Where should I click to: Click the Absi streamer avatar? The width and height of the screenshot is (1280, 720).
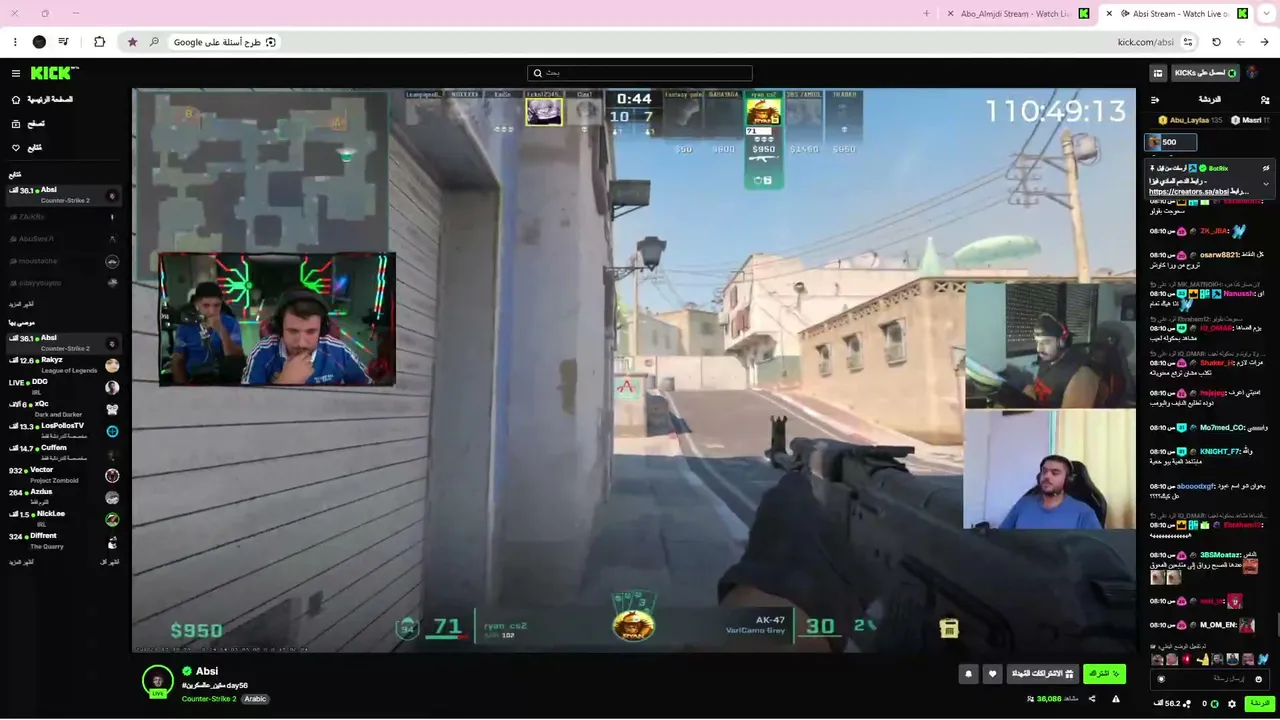tap(158, 681)
